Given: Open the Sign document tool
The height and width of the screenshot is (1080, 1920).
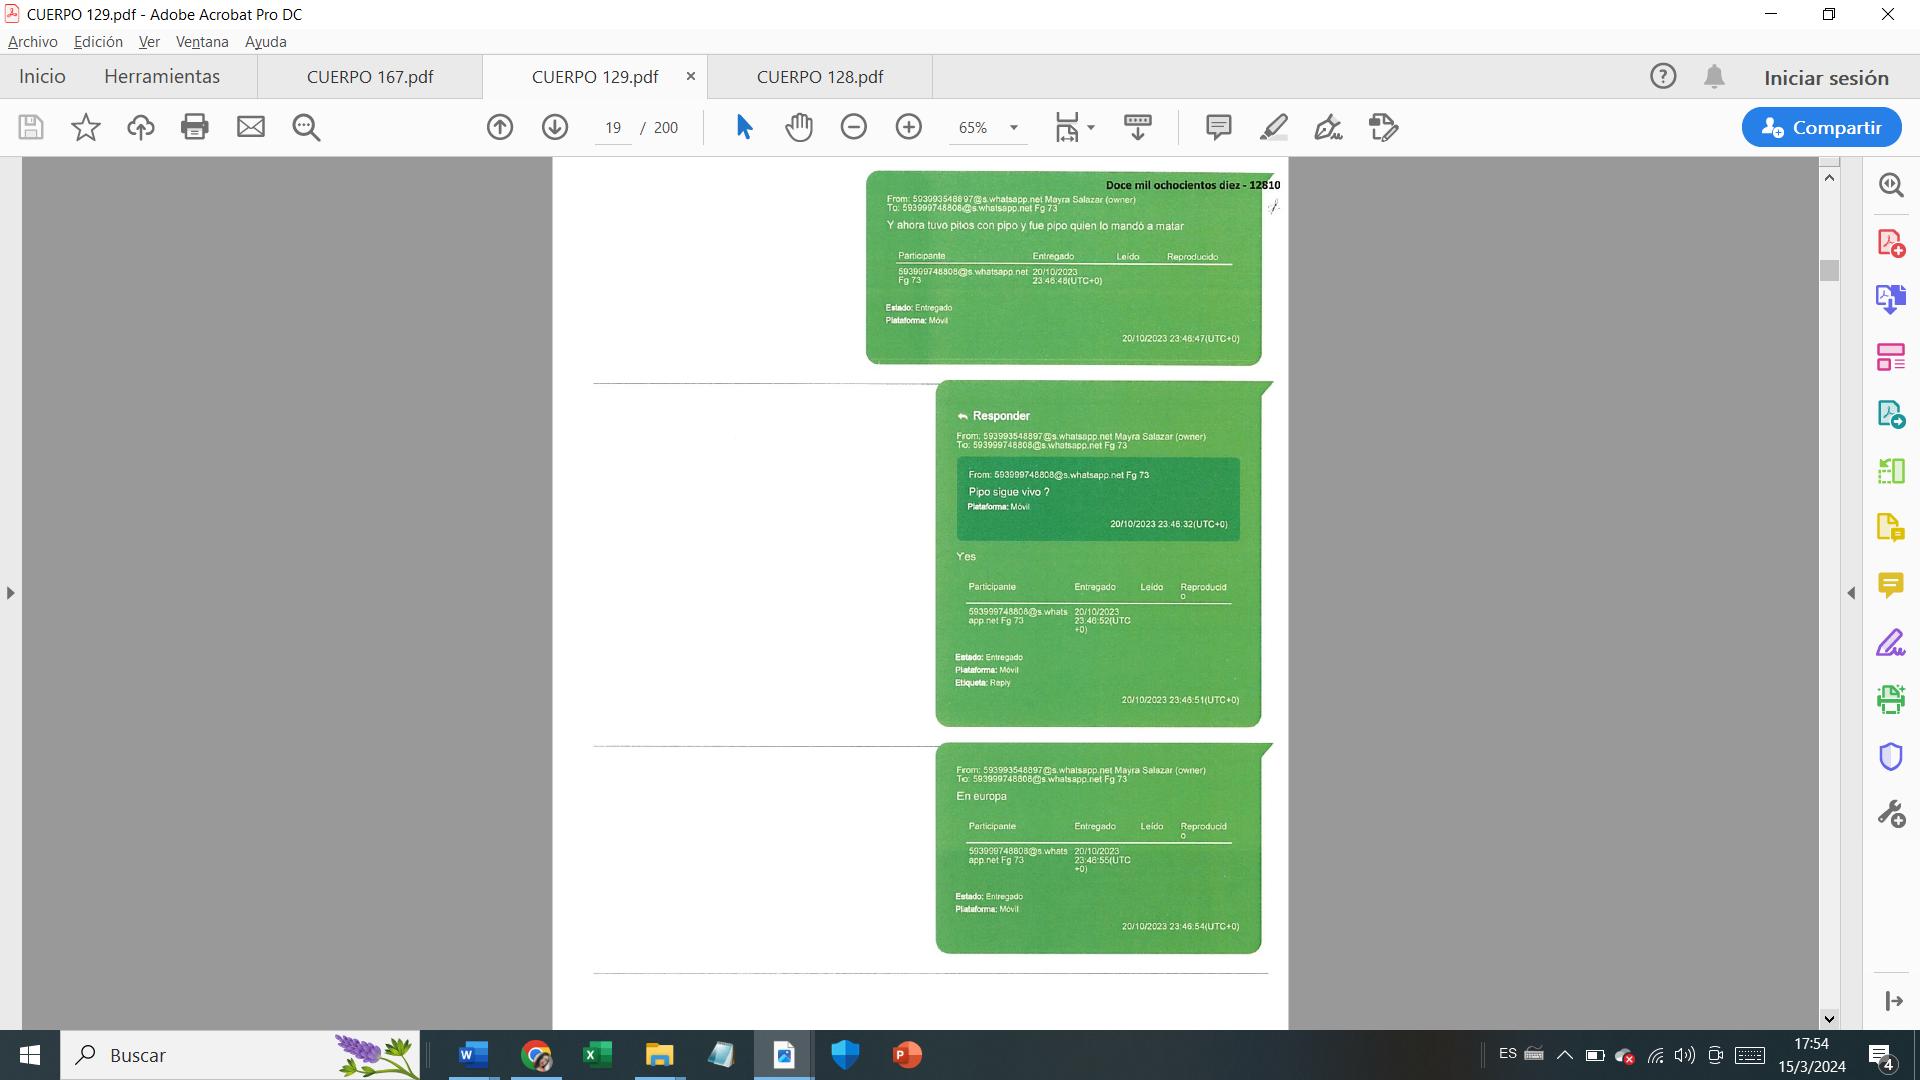Looking at the screenshot, I should [x=1329, y=127].
